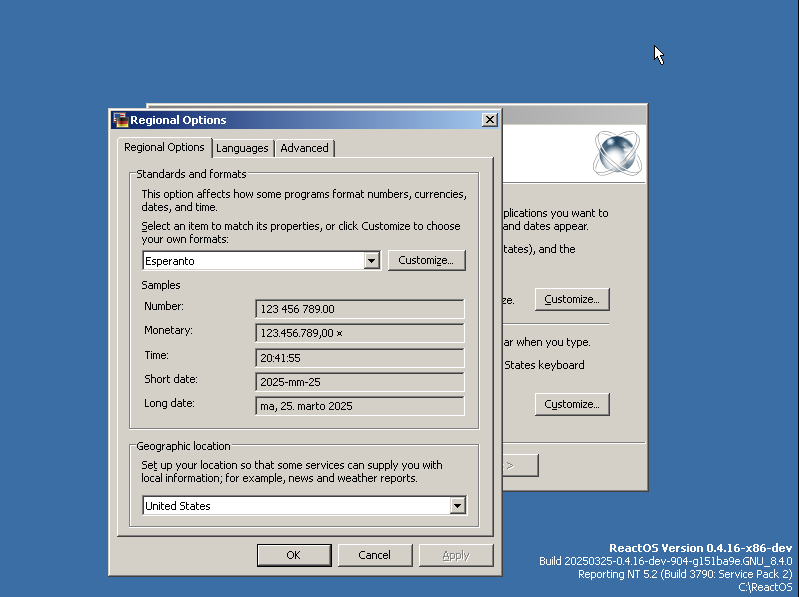Close the Regional Options dialog
Screen dimensions: 799x597
click(489, 120)
